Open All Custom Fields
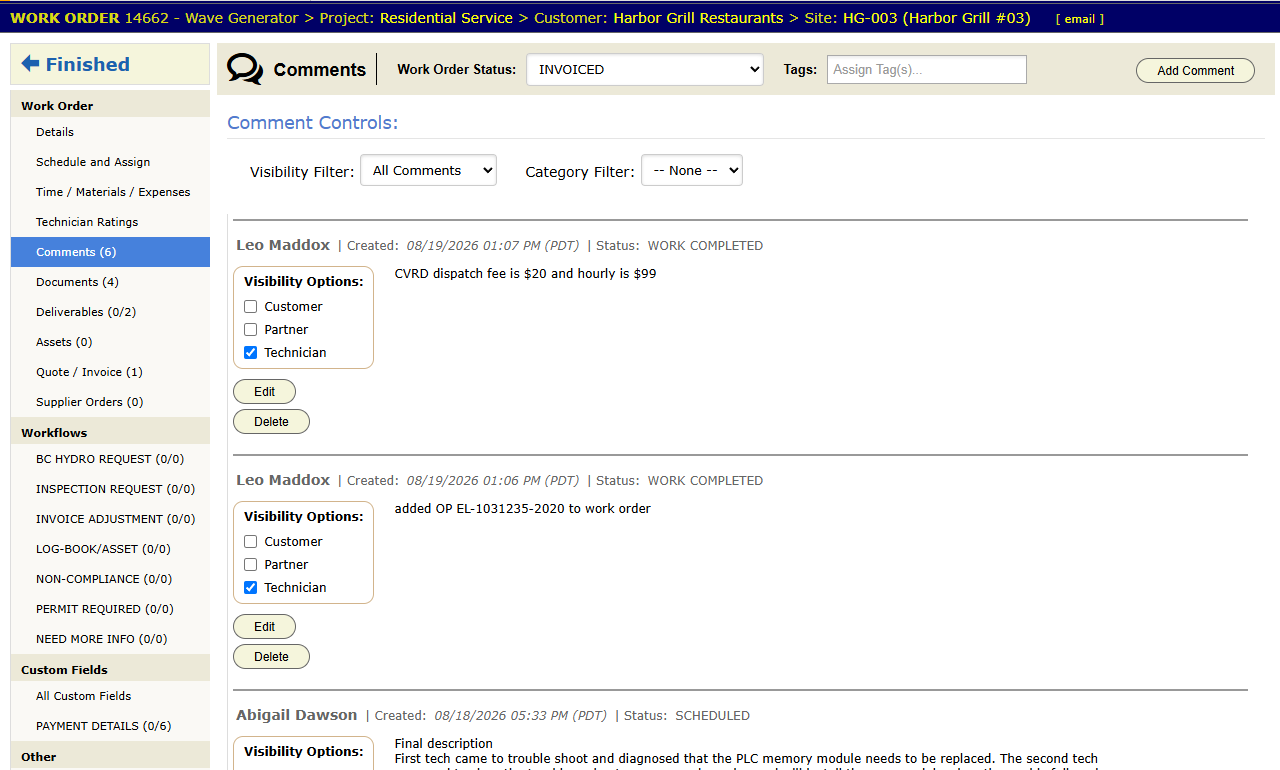1280x770 pixels. coord(110,696)
